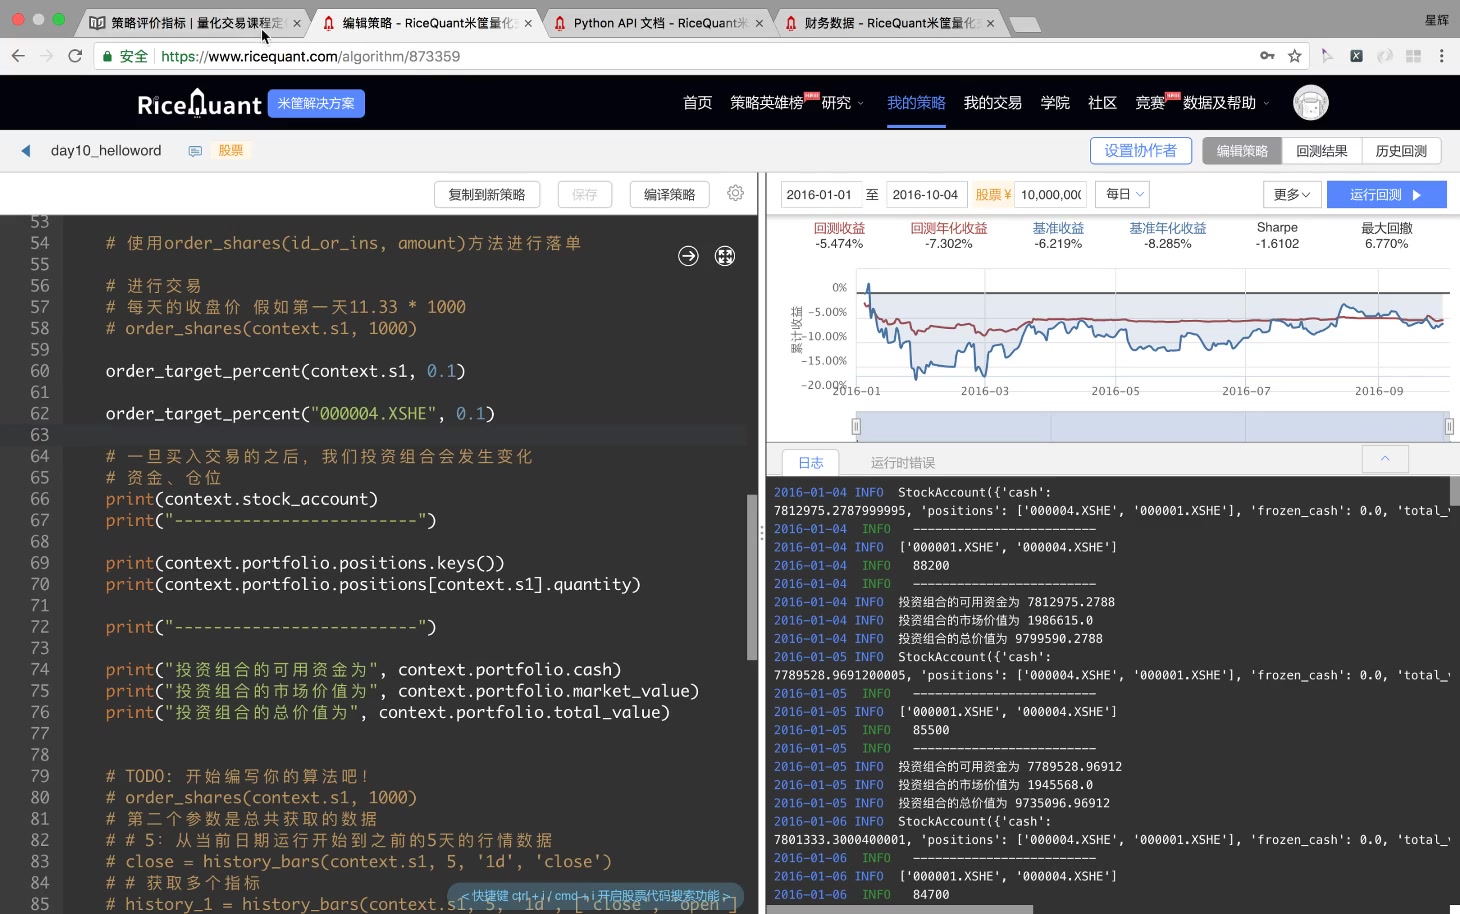This screenshot has height=914, width=1460.
Task: Close the Python API 文档 tab
Action: pos(759,23)
